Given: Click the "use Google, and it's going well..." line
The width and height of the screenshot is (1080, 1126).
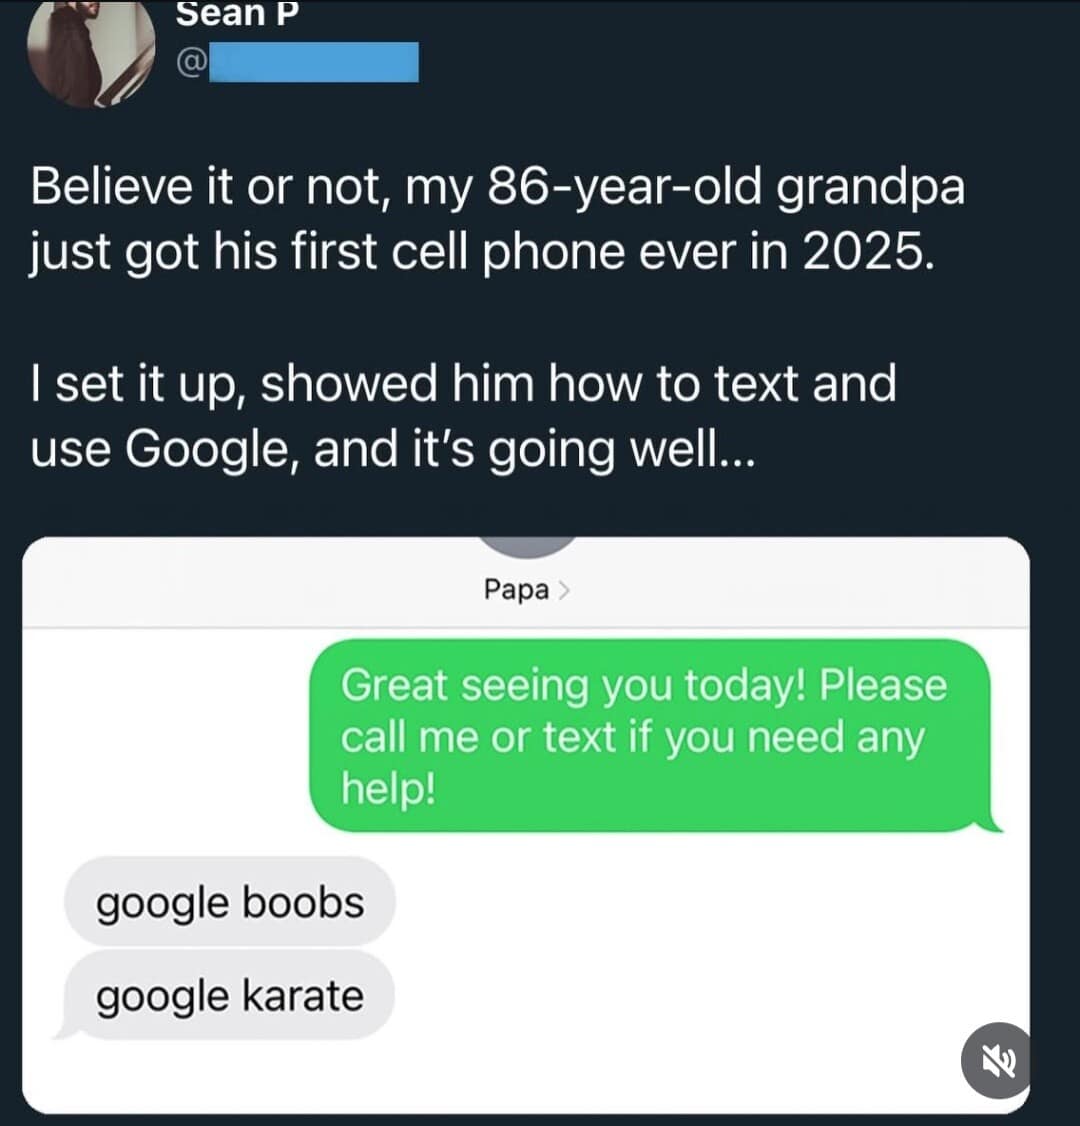Looking at the screenshot, I should click(393, 449).
